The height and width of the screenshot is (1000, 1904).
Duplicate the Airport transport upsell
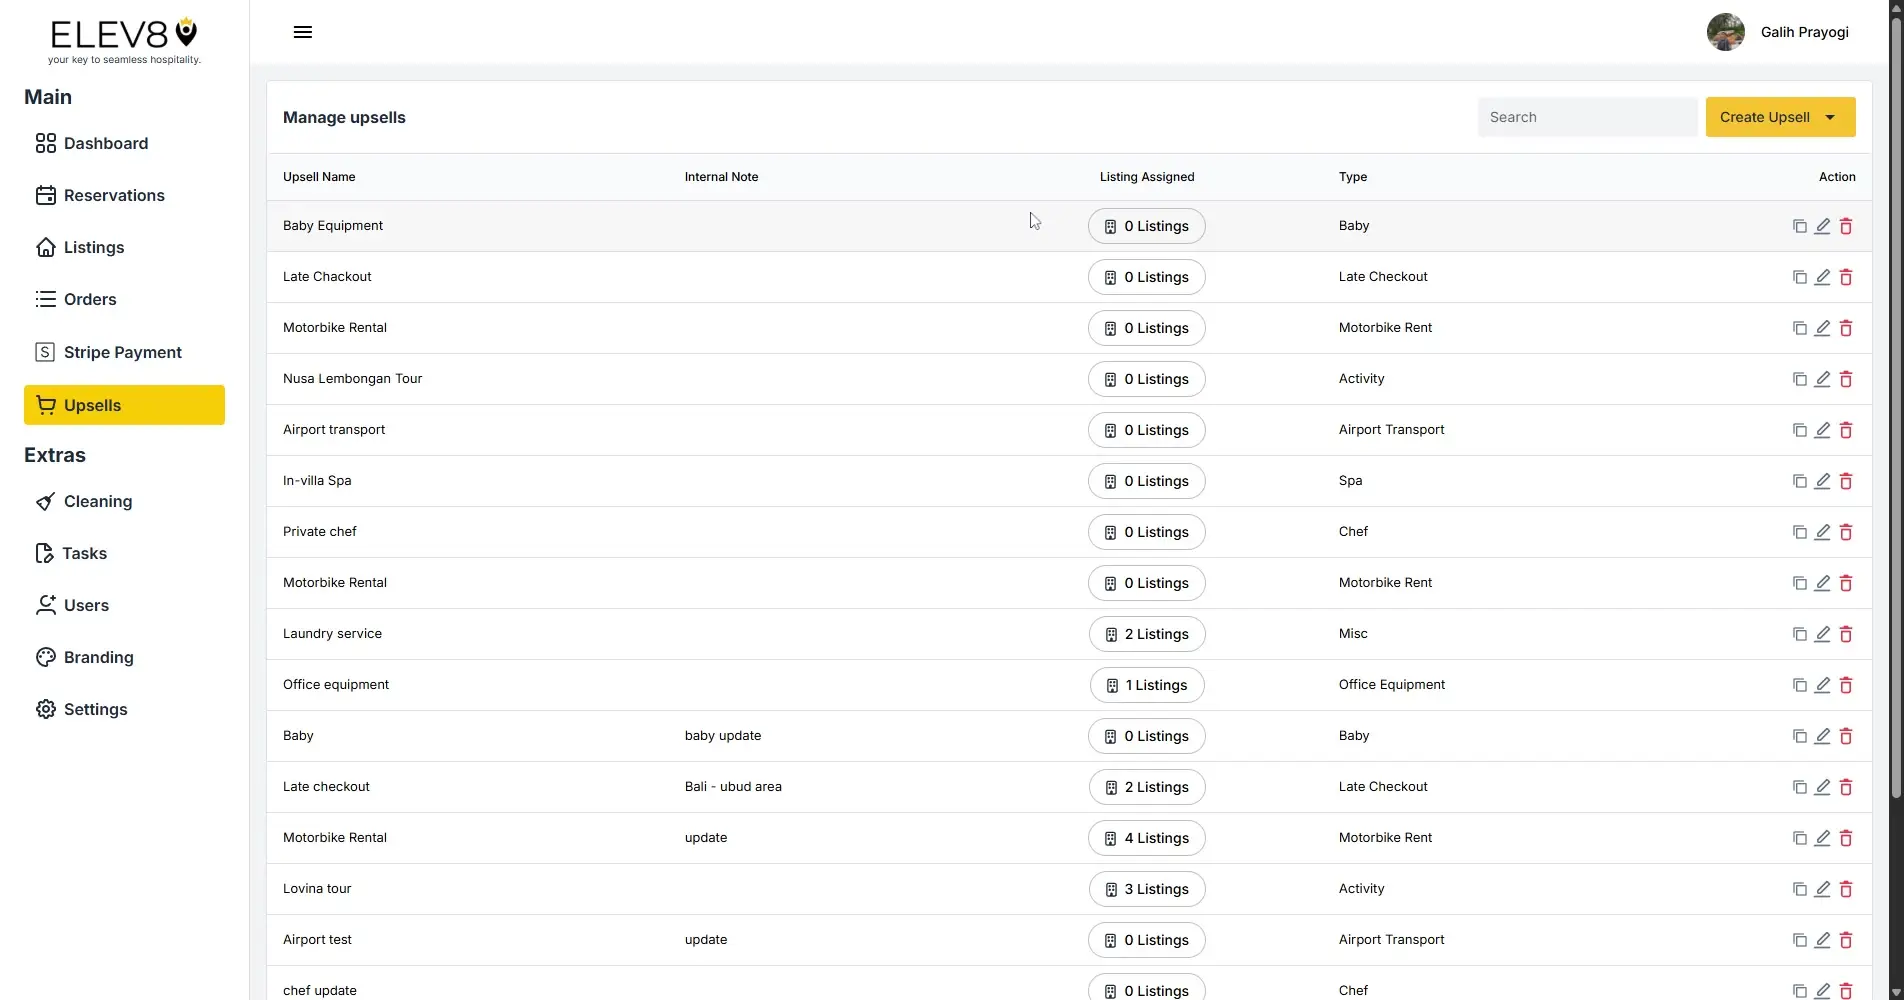pos(1798,430)
